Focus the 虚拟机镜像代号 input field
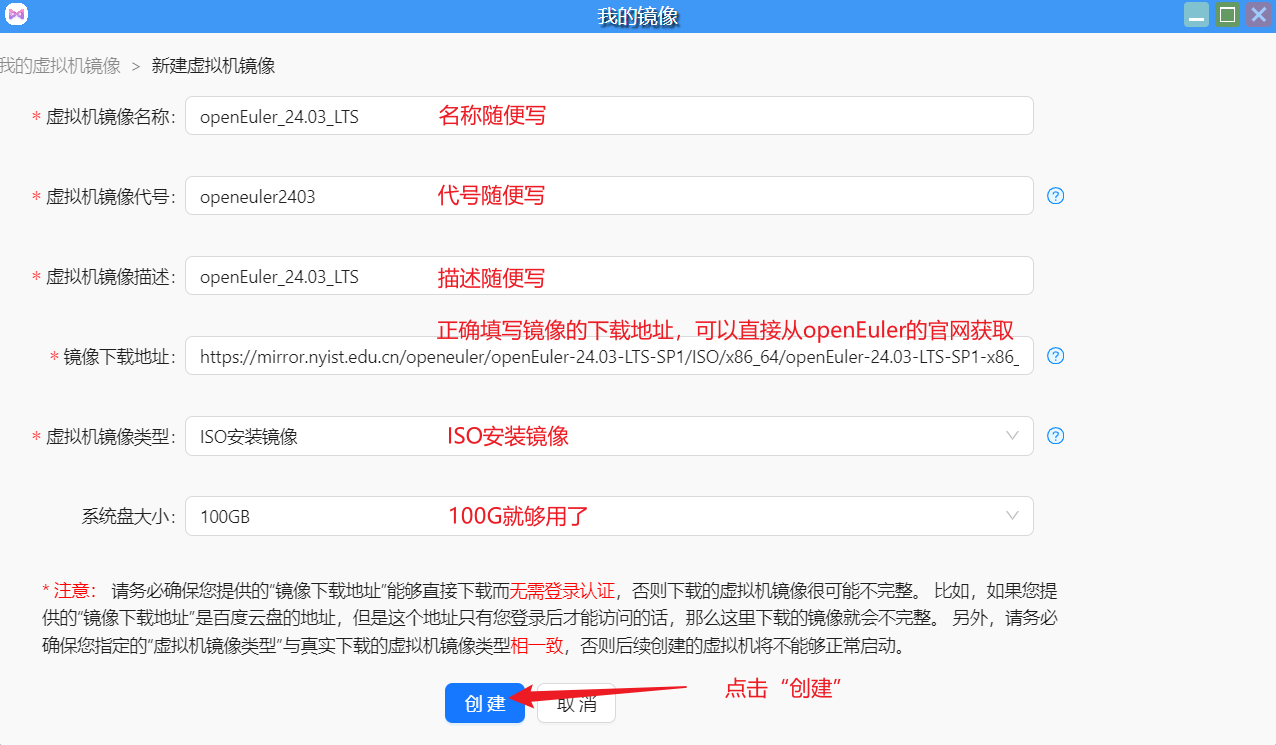 pyautogui.click(x=609, y=196)
